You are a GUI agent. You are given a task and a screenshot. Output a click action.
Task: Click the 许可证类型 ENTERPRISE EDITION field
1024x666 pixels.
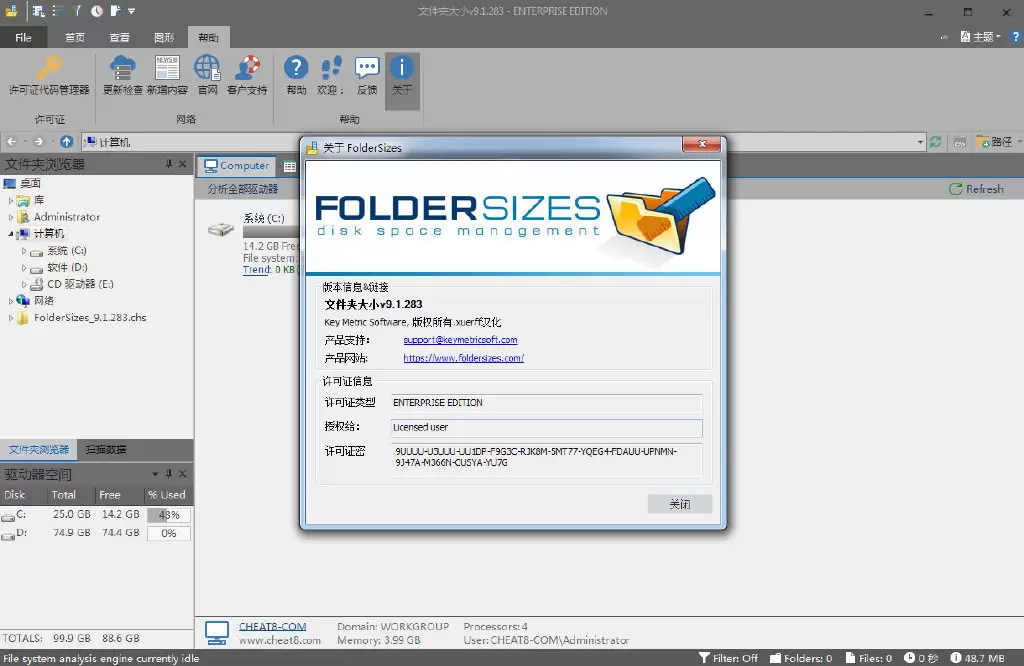click(x=547, y=403)
